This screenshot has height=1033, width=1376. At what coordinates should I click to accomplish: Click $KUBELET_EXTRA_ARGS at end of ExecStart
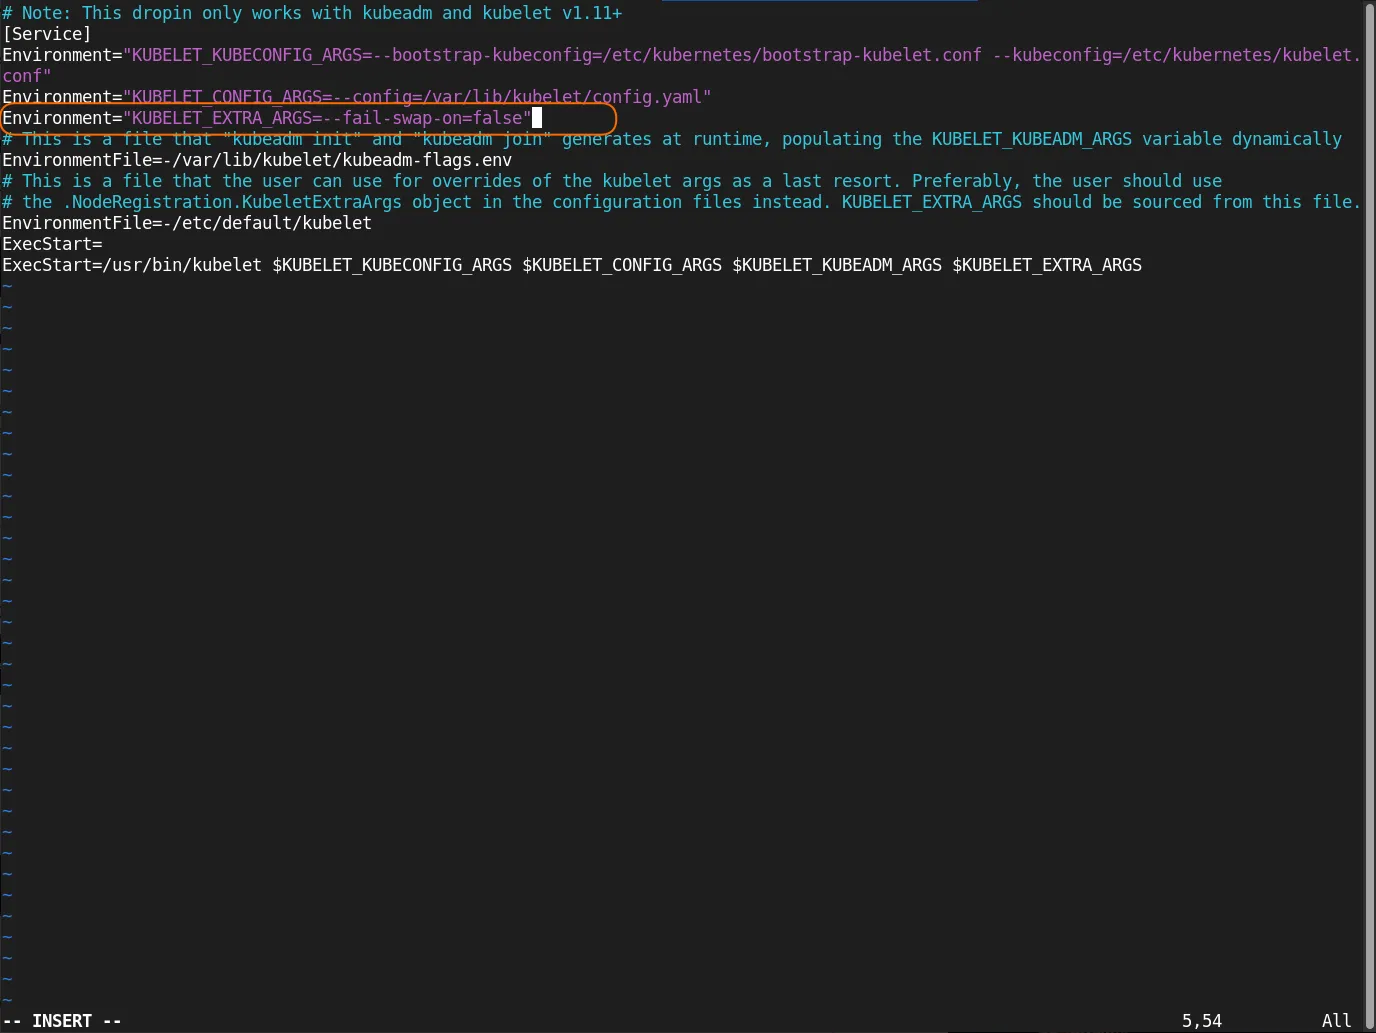(1047, 265)
